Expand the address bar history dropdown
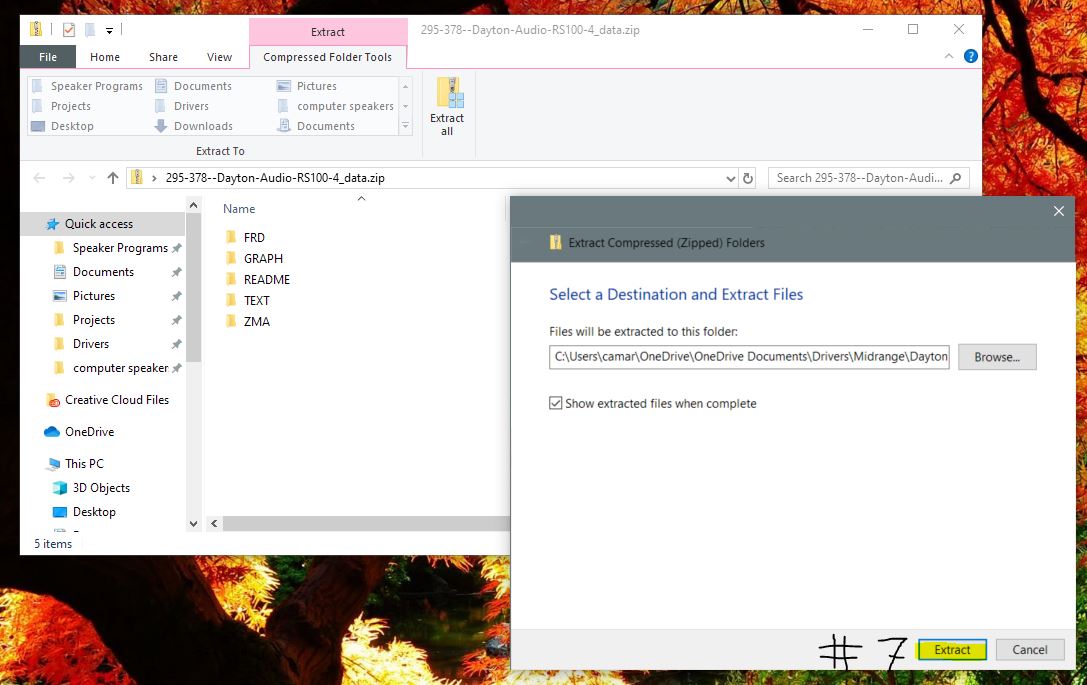Image resolution: width=1087 pixels, height=685 pixels. click(731, 178)
